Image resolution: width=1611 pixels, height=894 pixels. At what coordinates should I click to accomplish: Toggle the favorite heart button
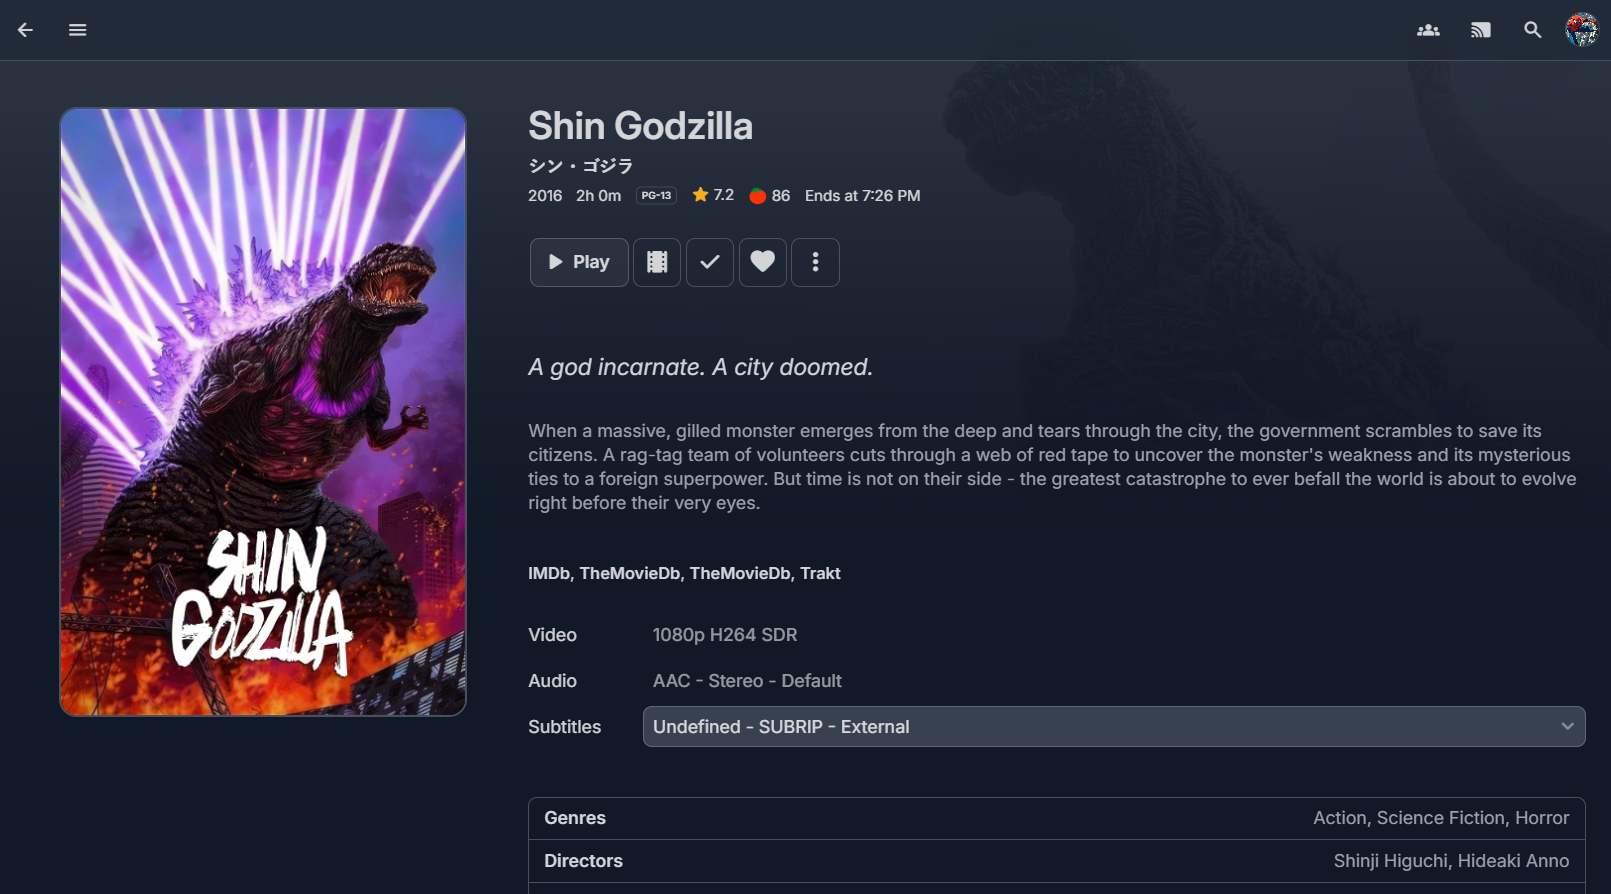763,262
